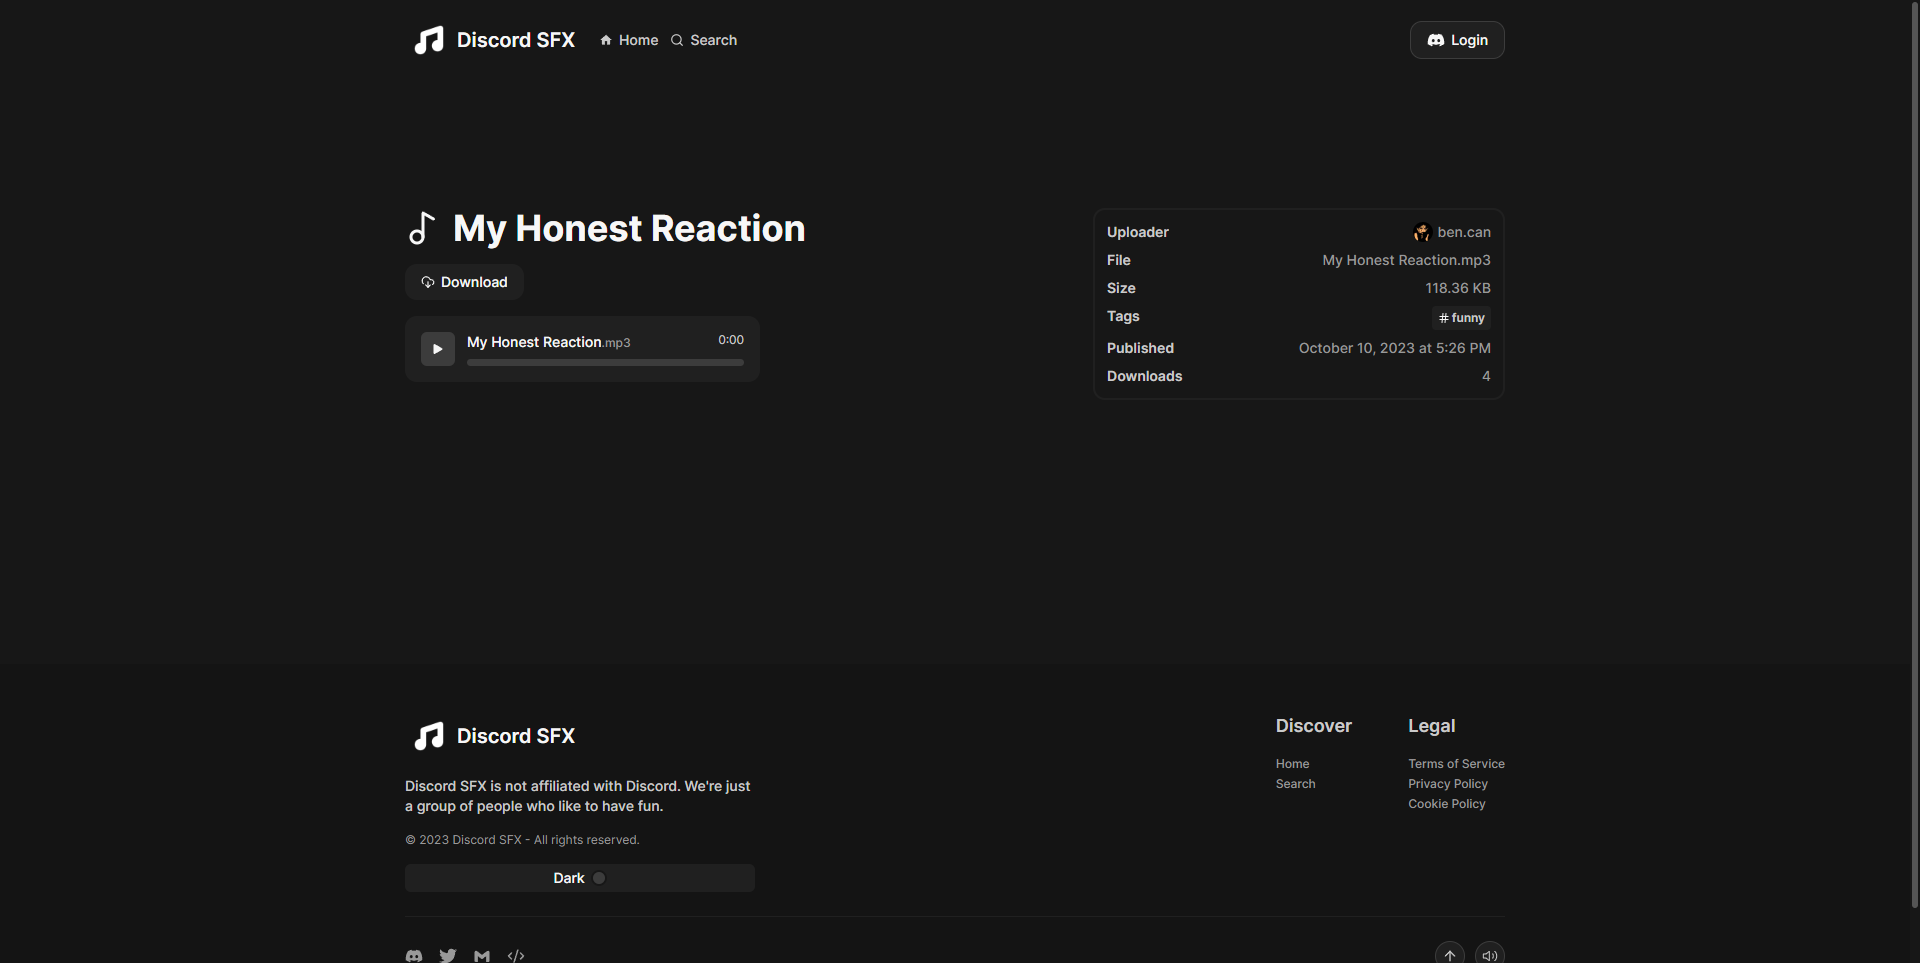Click file name My Honest Reaction.mp3 text
This screenshot has height=963, width=1920.
1406,260
